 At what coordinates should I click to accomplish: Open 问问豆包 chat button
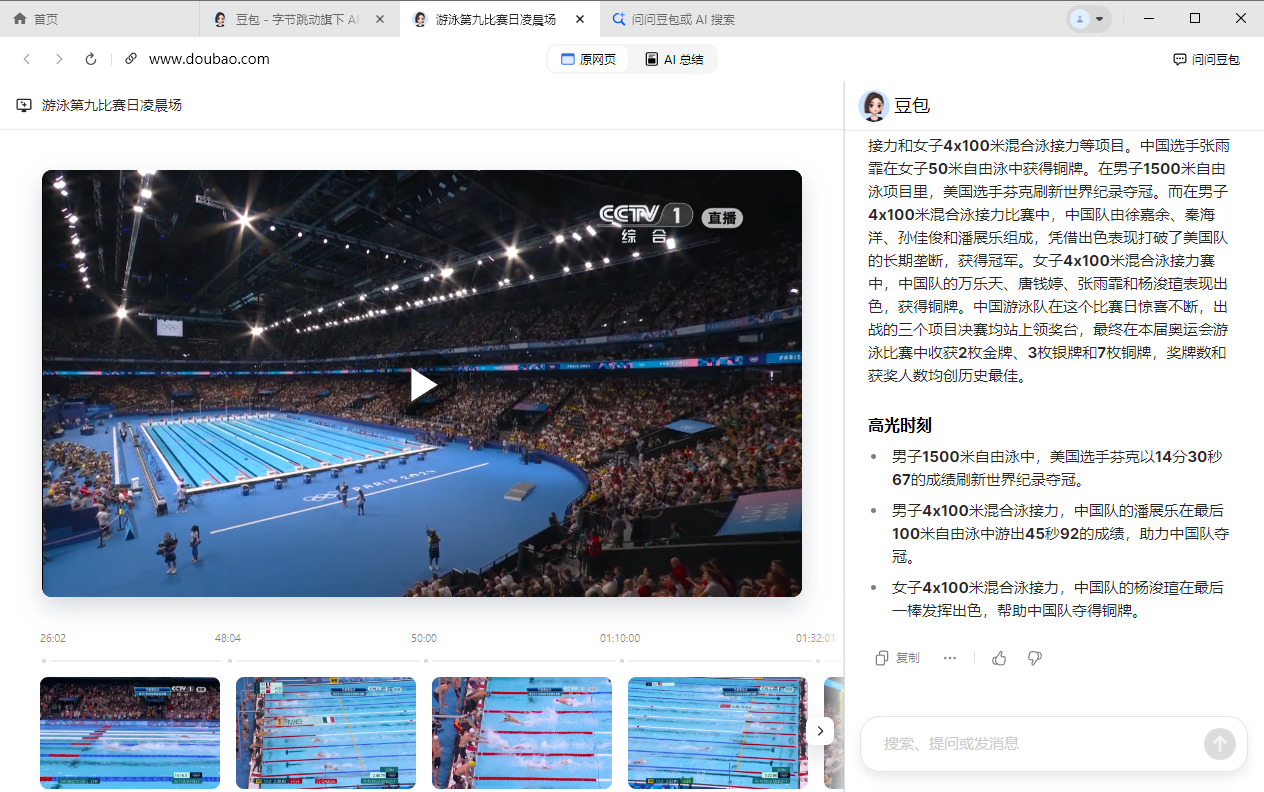1206,59
